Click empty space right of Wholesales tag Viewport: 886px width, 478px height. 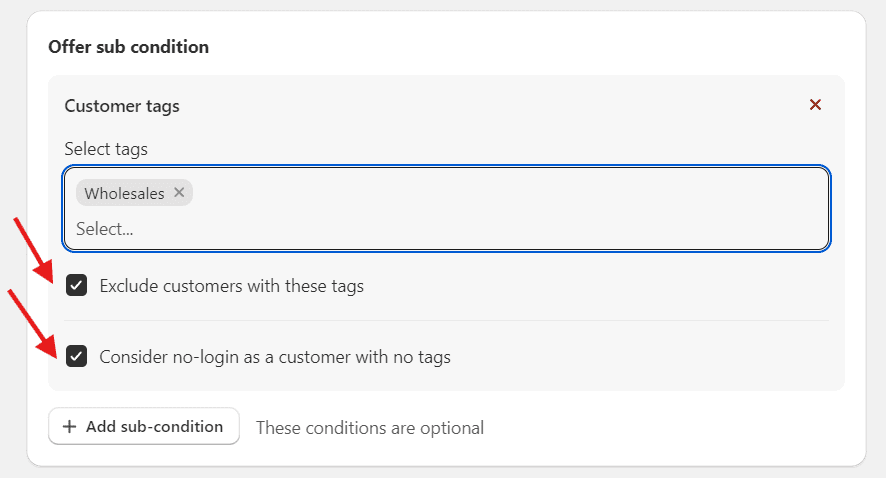(x=500, y=193)
